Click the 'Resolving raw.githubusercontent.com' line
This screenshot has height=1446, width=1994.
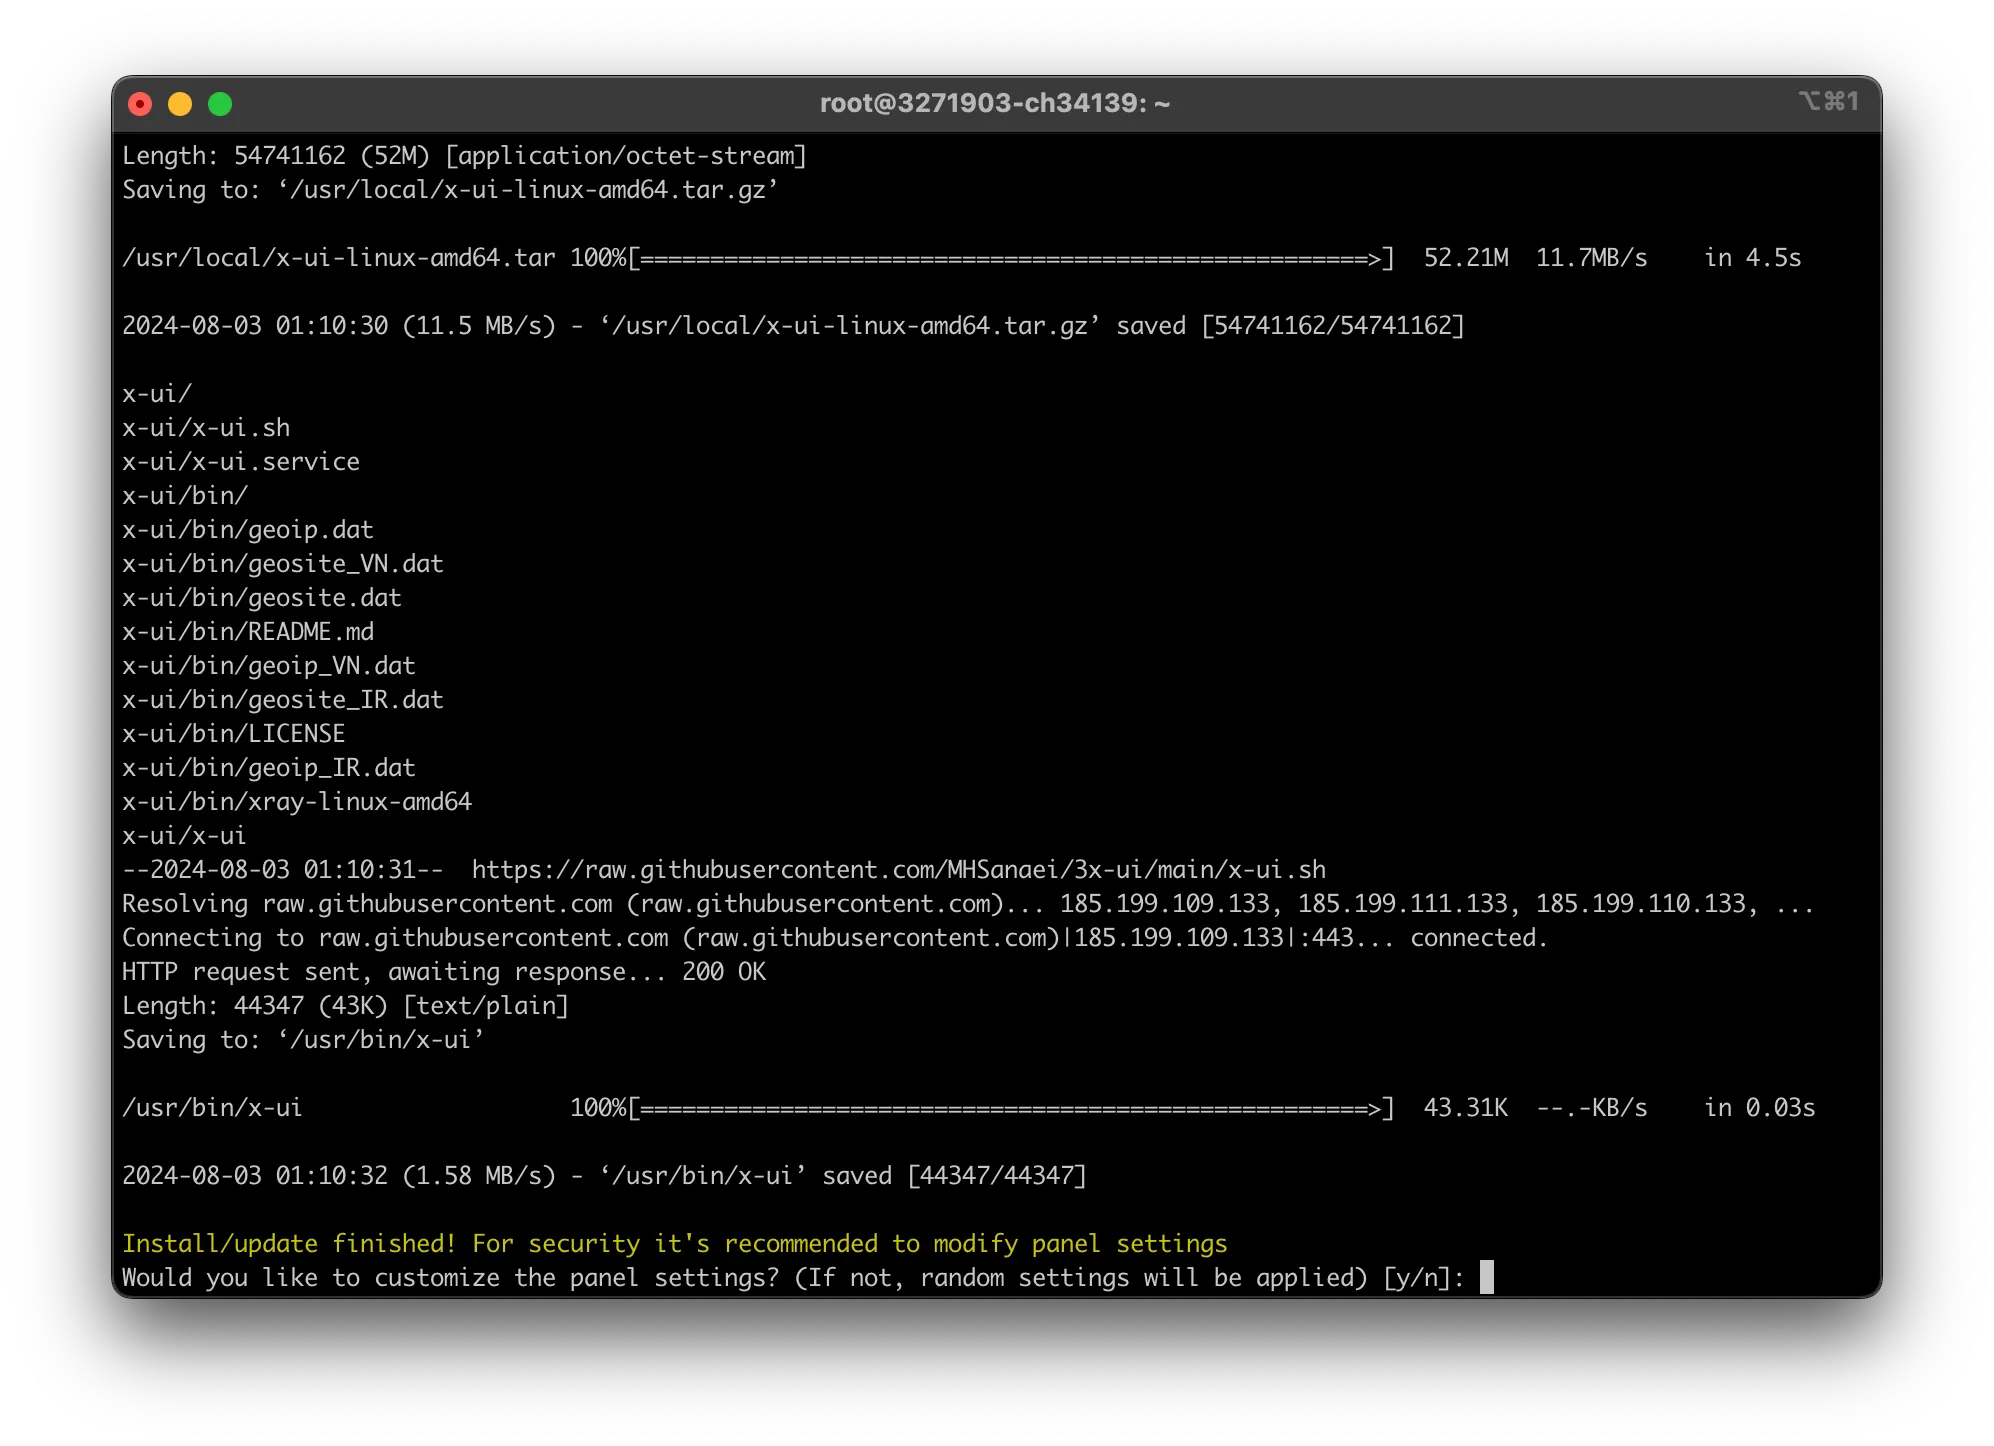coord(968,904)
